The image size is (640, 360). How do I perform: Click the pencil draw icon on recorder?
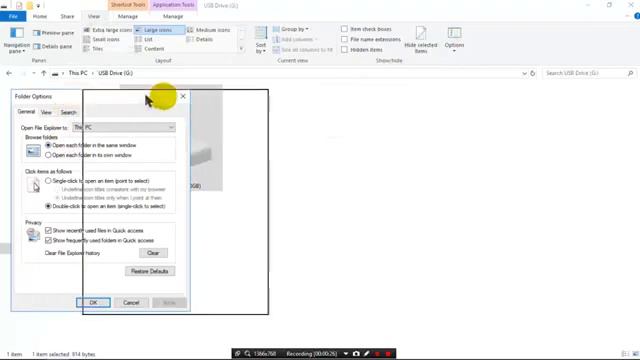(x=366, y=353)
